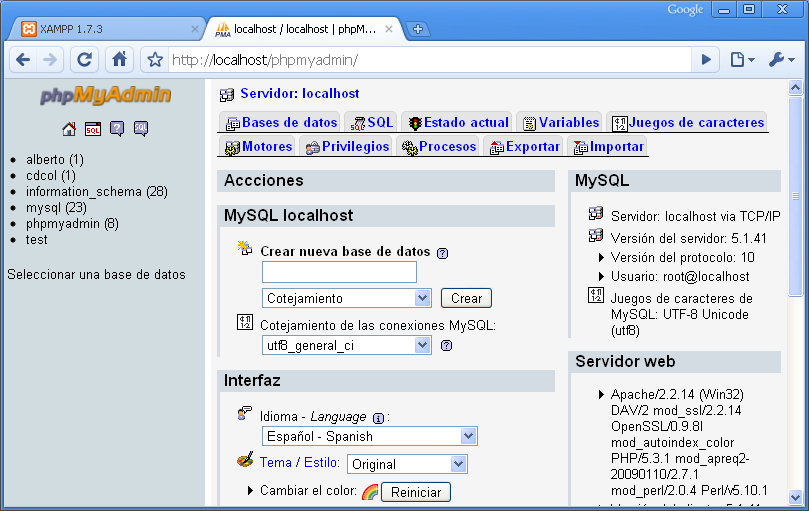
Task: Reload the page with refresh button
Action: [84, 60]
